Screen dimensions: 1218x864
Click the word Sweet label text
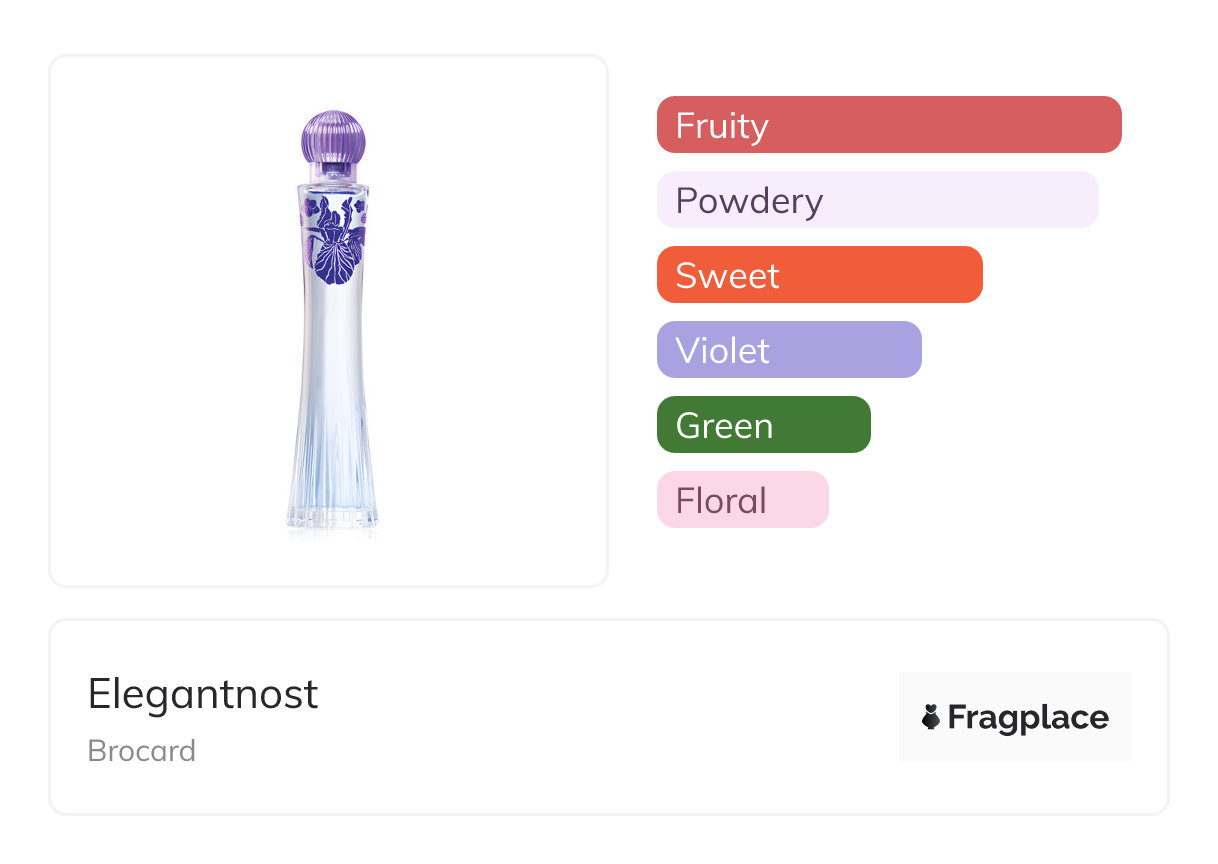pos(727,276)
